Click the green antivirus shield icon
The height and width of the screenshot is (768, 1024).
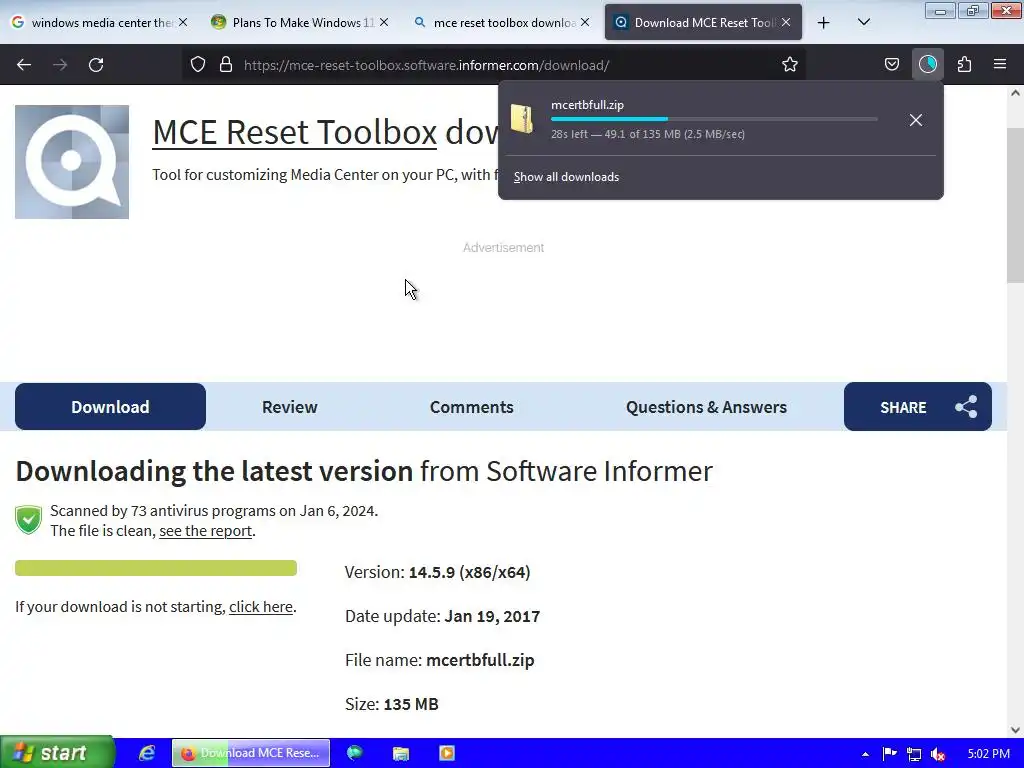click(29, 520)
